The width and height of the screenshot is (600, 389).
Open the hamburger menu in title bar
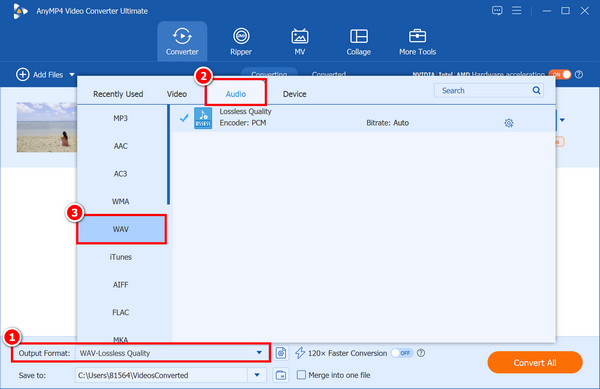tap(517, 11)
